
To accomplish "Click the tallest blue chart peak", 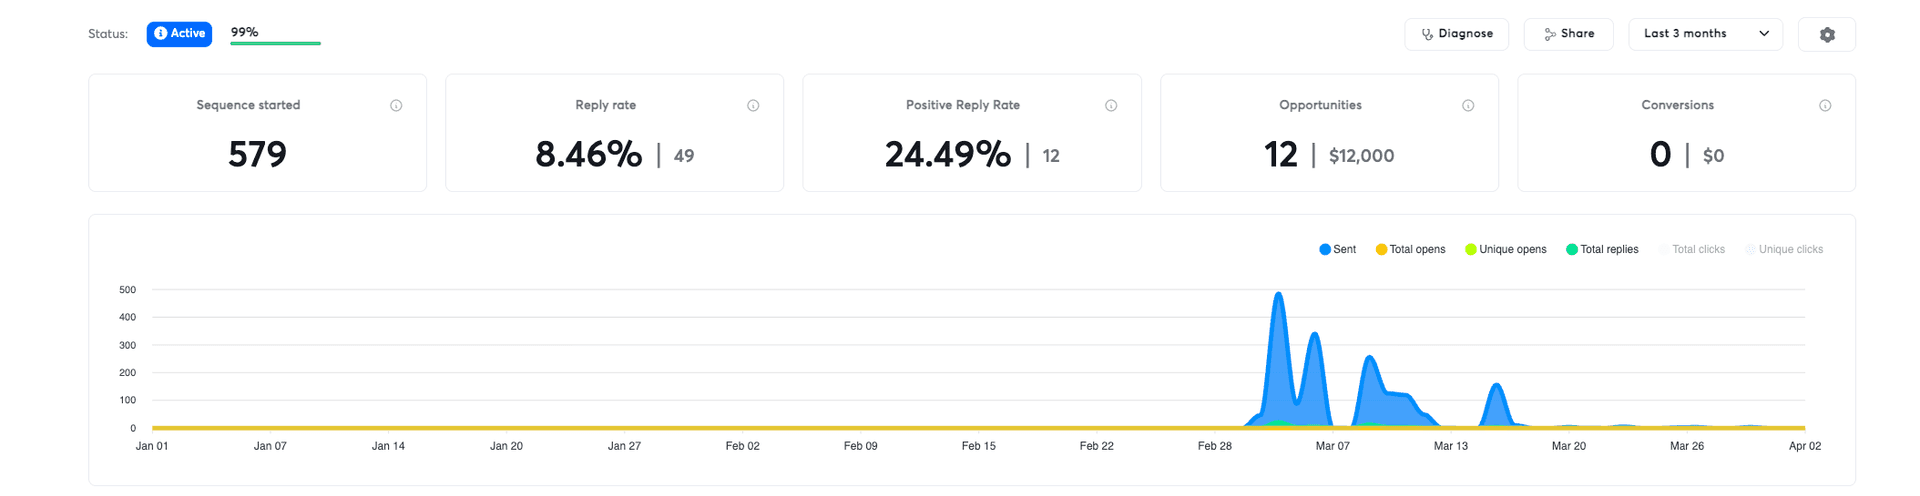I will (x=1278, y=296).
